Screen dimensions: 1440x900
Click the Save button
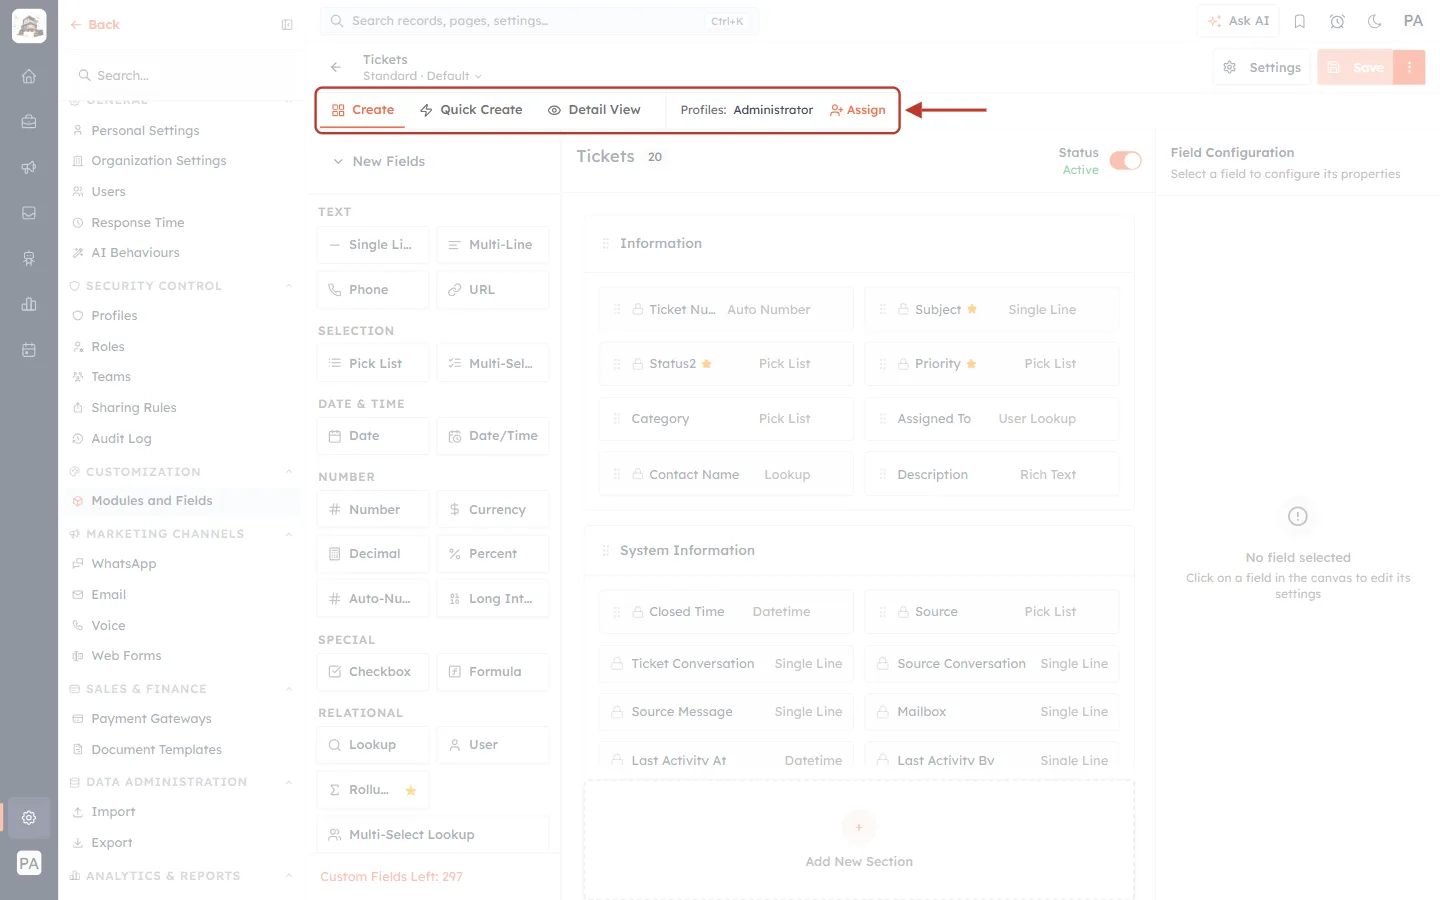click(1356, 67)
